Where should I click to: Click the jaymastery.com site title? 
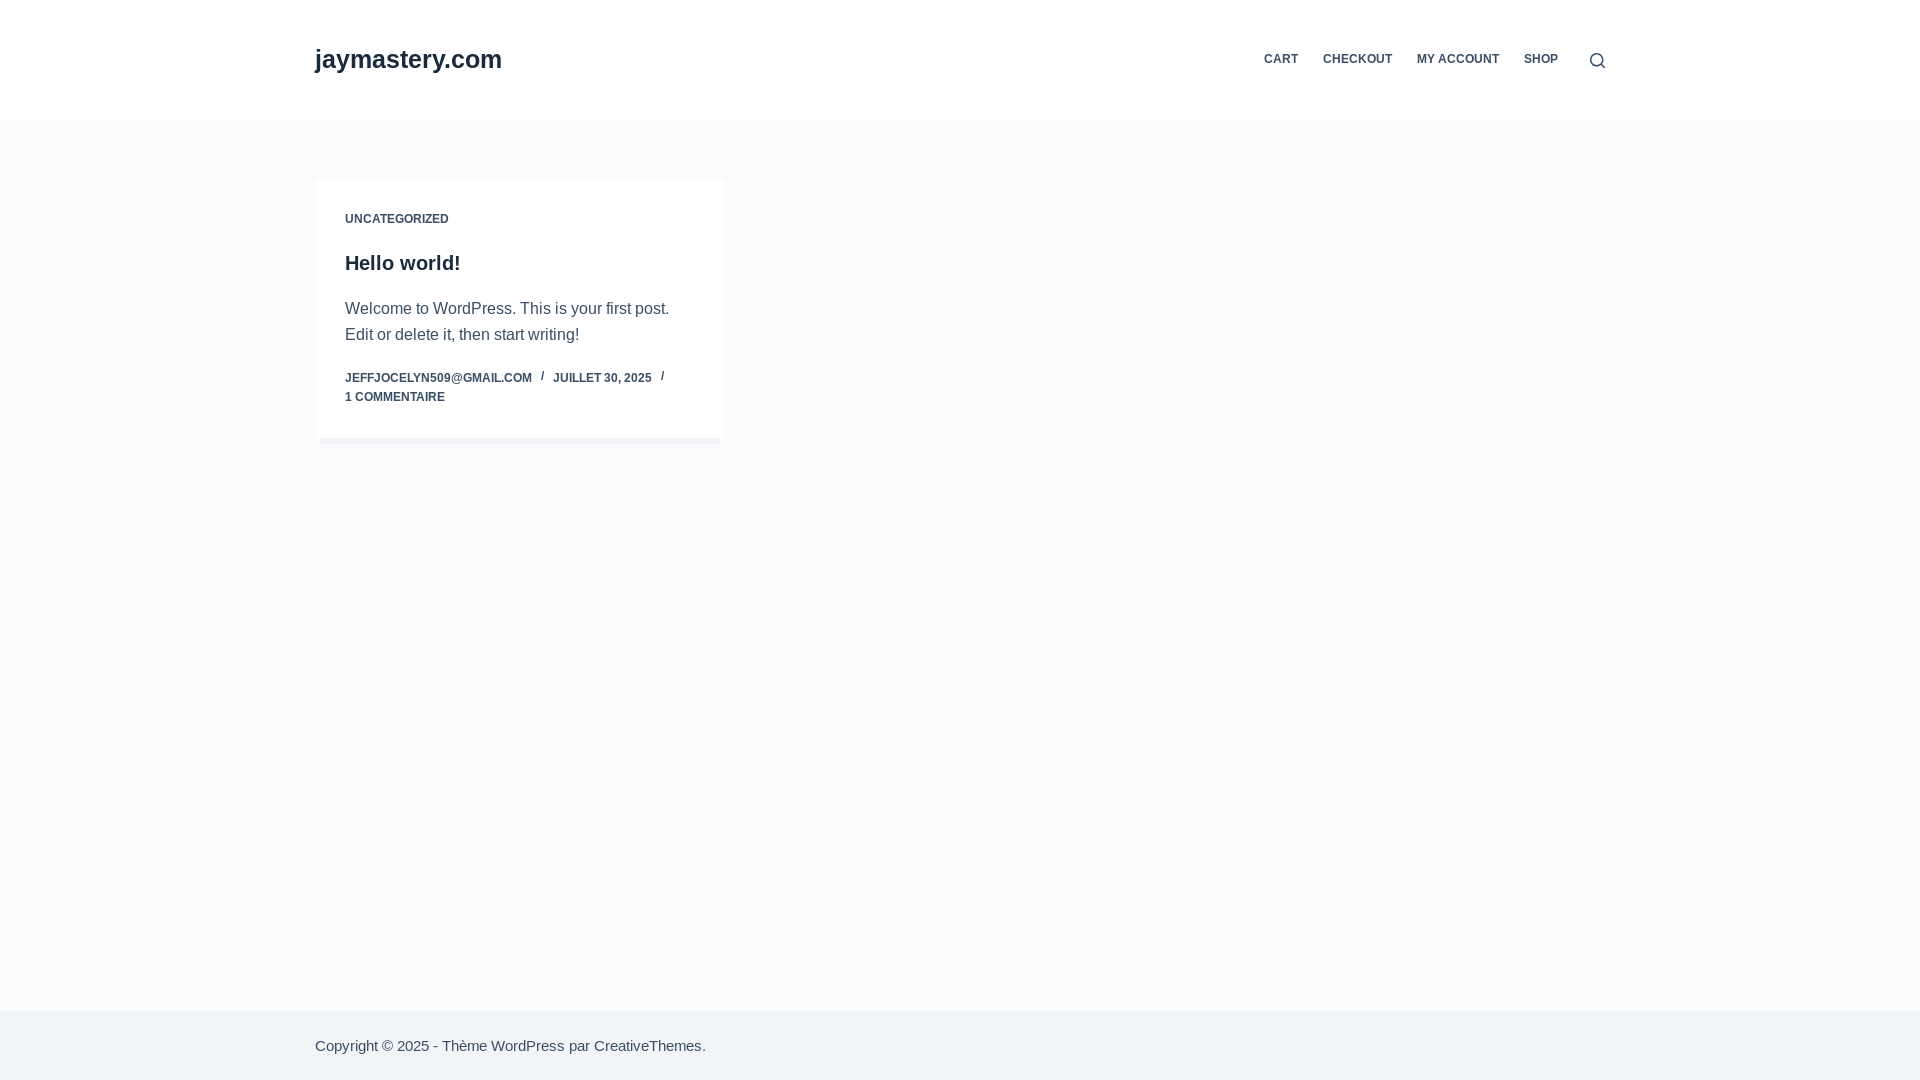pyautogui.click(x=408, y=59)
